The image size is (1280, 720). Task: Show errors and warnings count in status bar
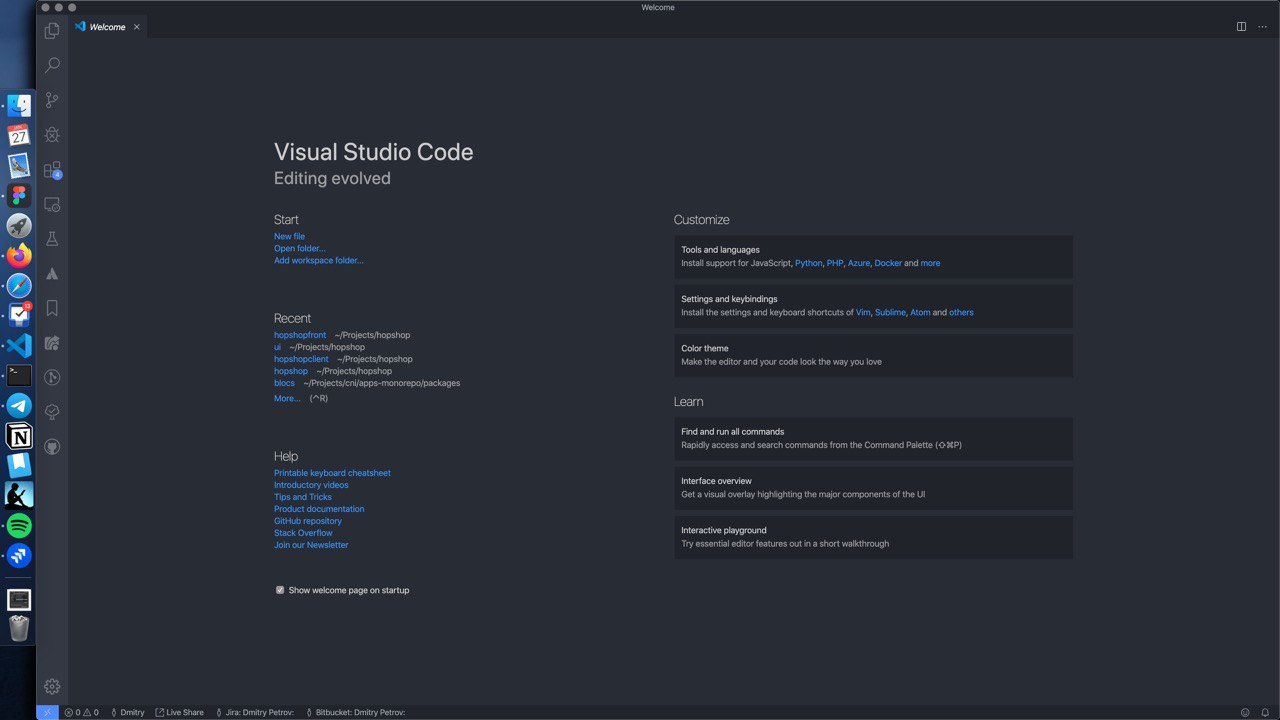[x=81, y=712]
